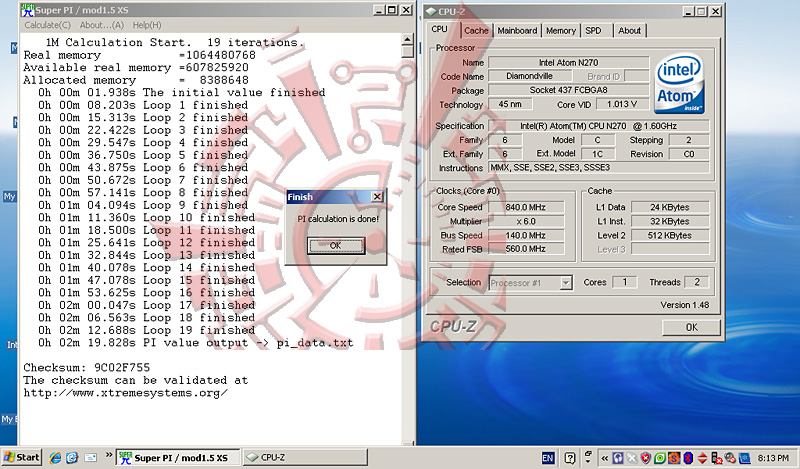Switch to the Mainboard tab in CPU-Z
Screen dimensions: 800x469
click(x=517, y=31)
